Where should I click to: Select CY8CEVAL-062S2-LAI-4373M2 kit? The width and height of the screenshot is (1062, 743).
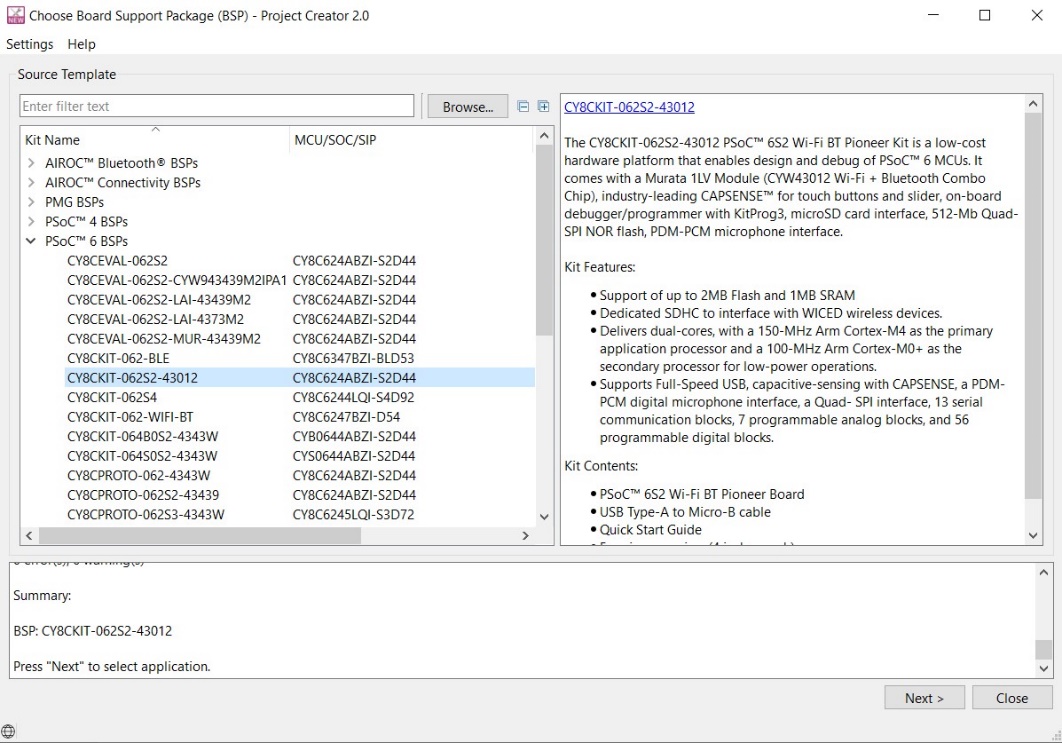point(300,320)
